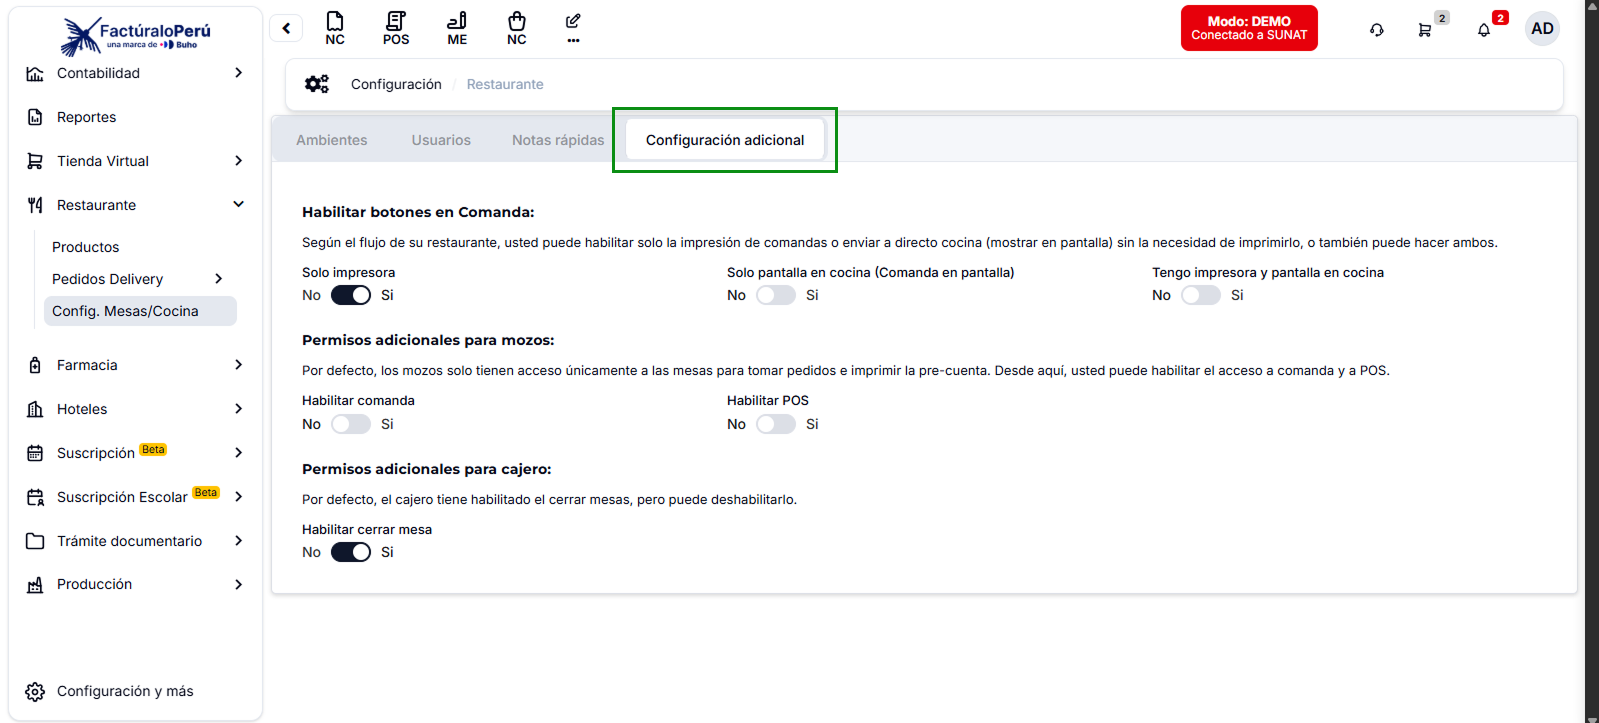Enable the Habilitar POS toggle
Screen dimensions: 1599x723
tap(776, 424)
